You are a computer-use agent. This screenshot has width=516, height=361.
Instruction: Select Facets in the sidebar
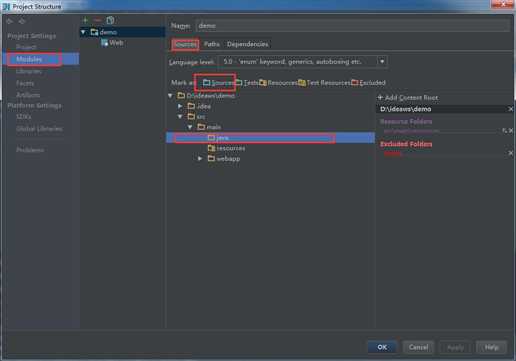[25, 83]
